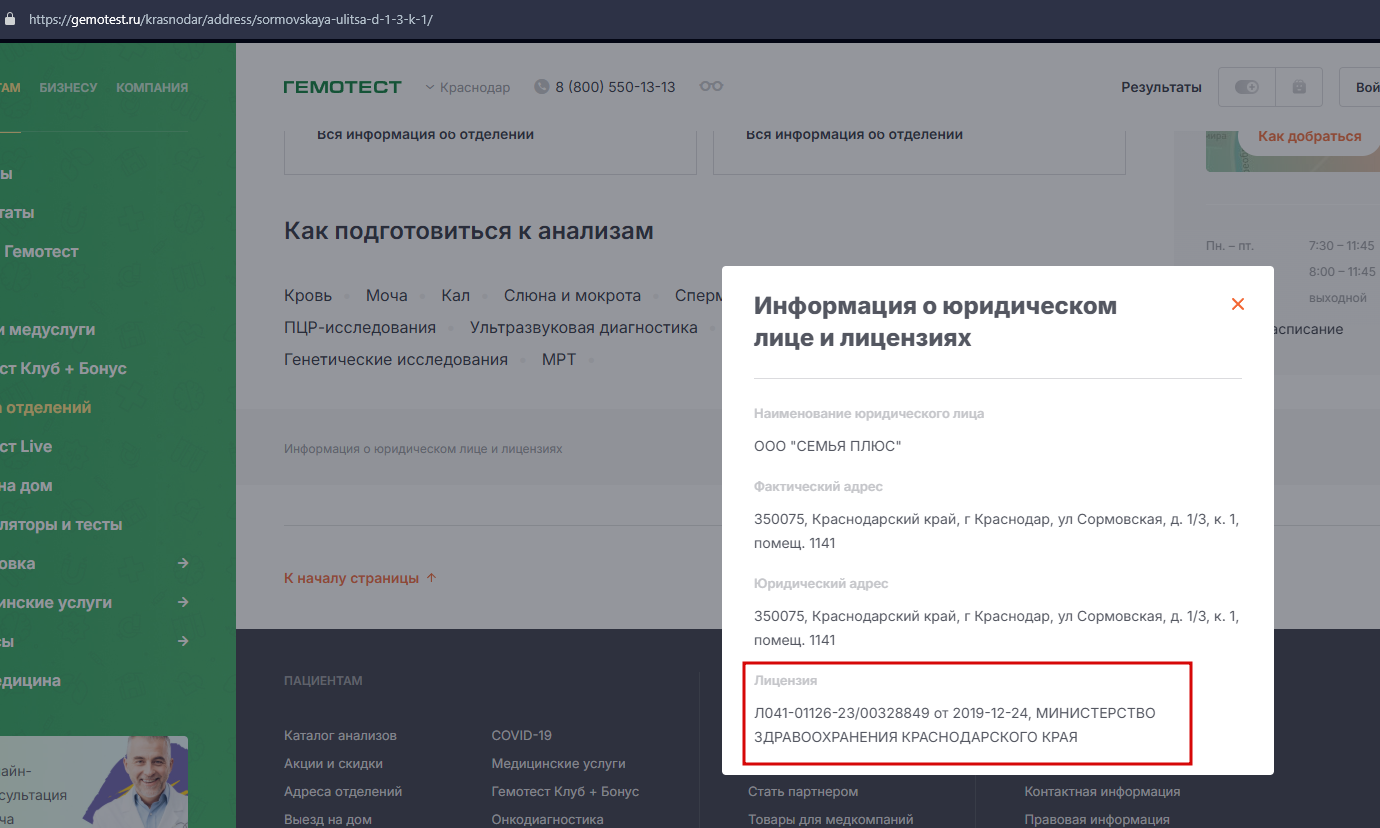
Task: Click the Фактический адрес label in popup
Action: click(x=818, y=486)
